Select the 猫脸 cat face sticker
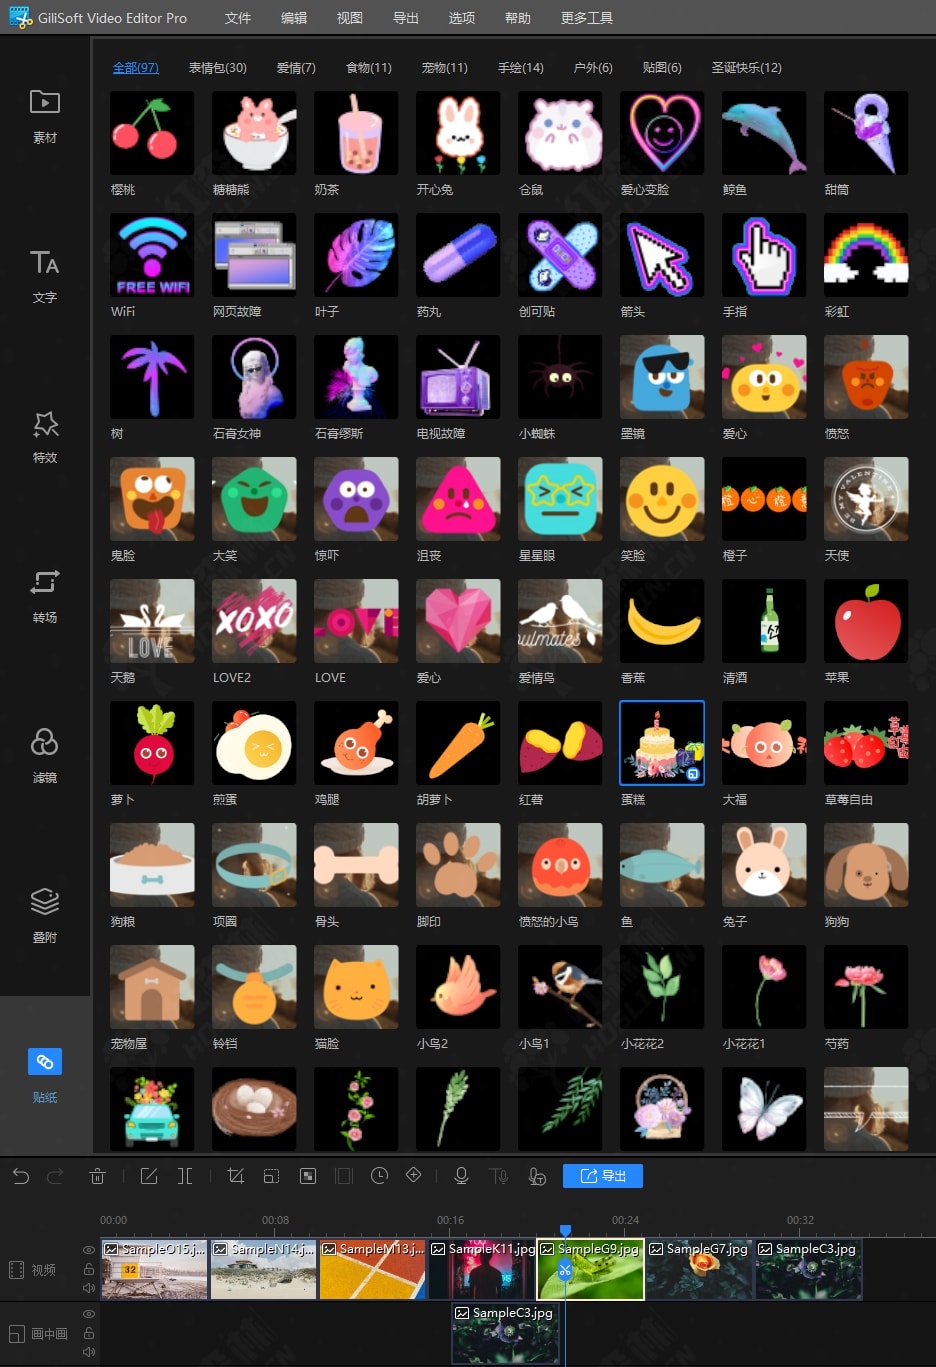 (x=356, y=987)
